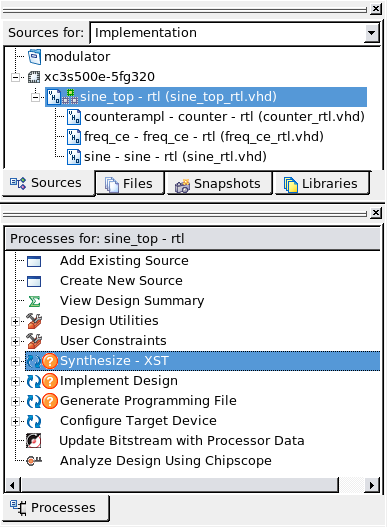The image size is (387, 527).
Task: Click the Configure Target Device arrows icon
Action: point(34,421)
